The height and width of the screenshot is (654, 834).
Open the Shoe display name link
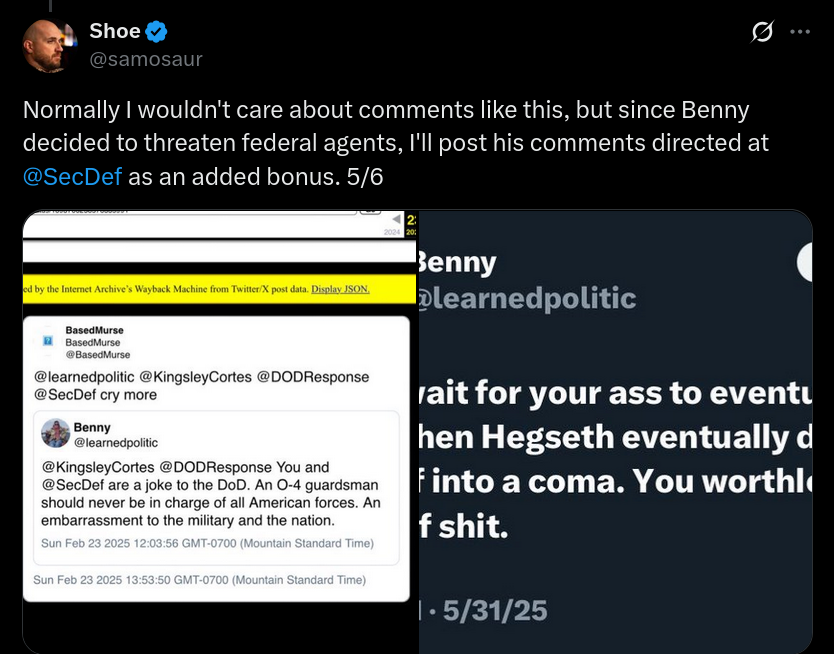[x=114, y=31]
